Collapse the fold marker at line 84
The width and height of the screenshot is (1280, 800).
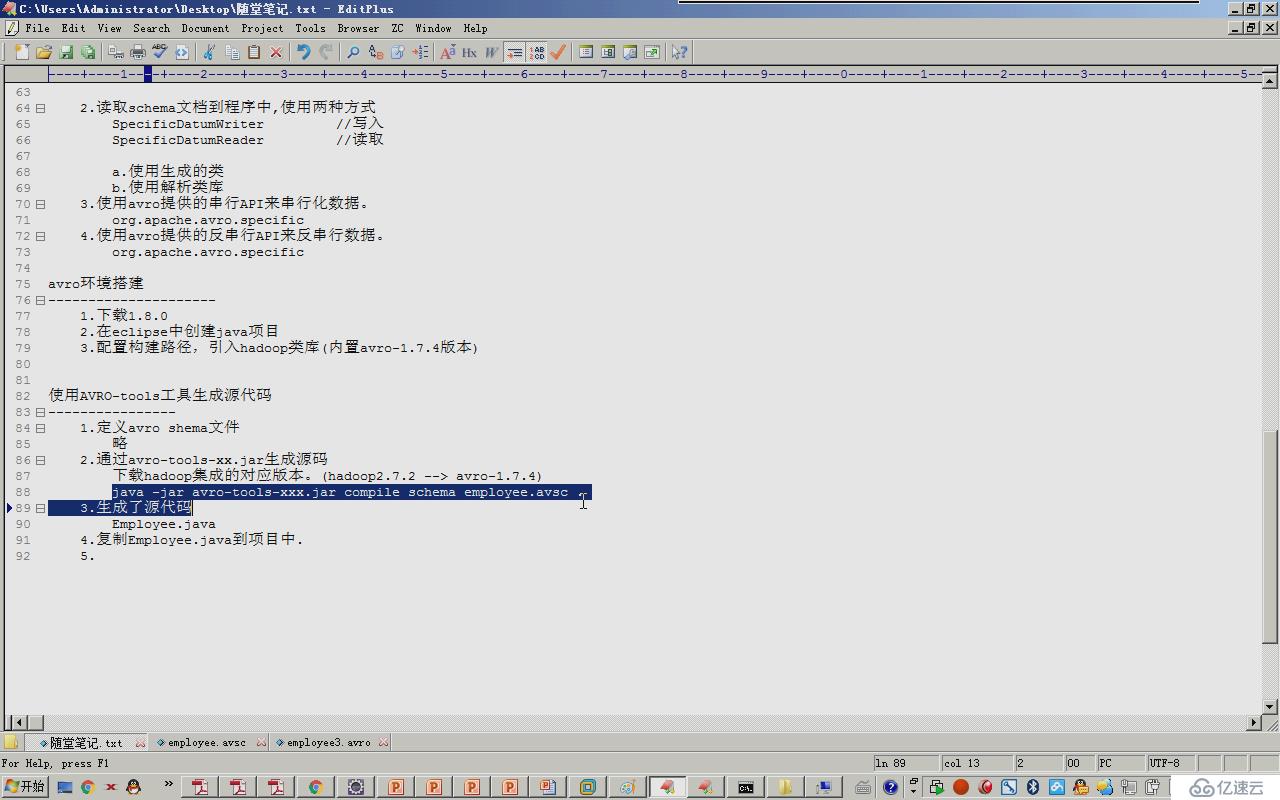(41, 428)
